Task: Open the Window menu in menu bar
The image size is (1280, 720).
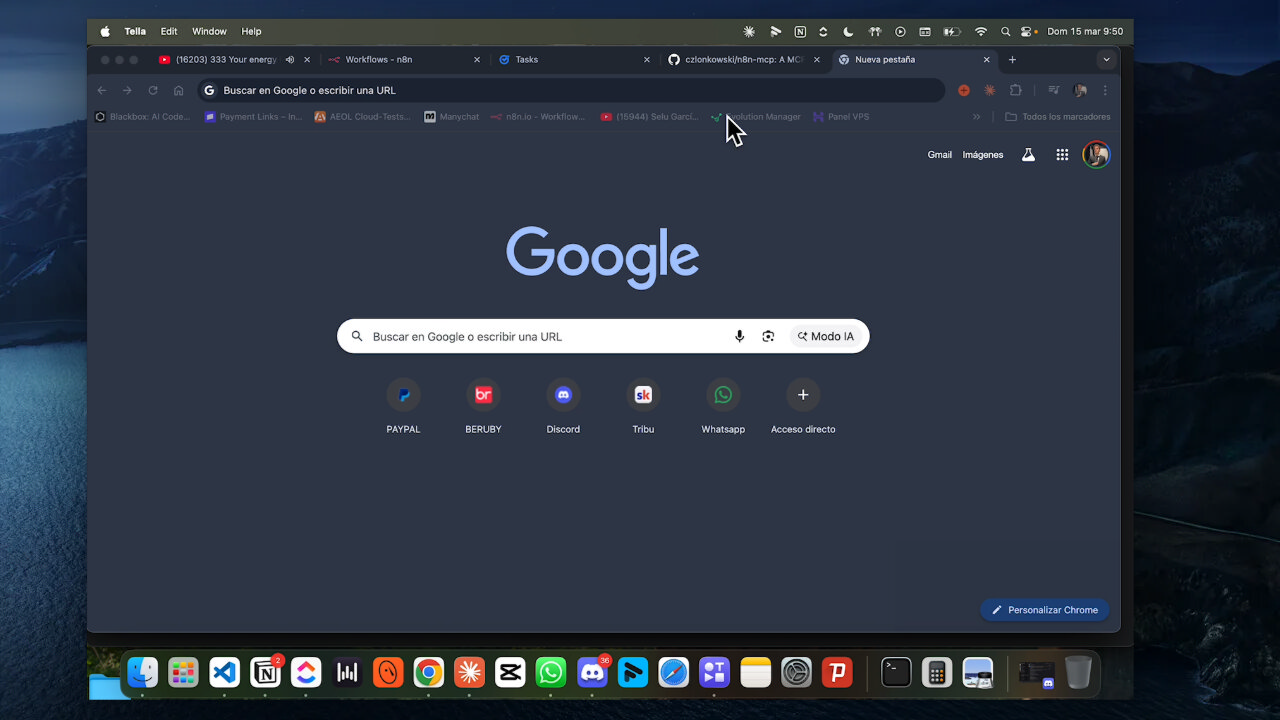Action: 209,32
